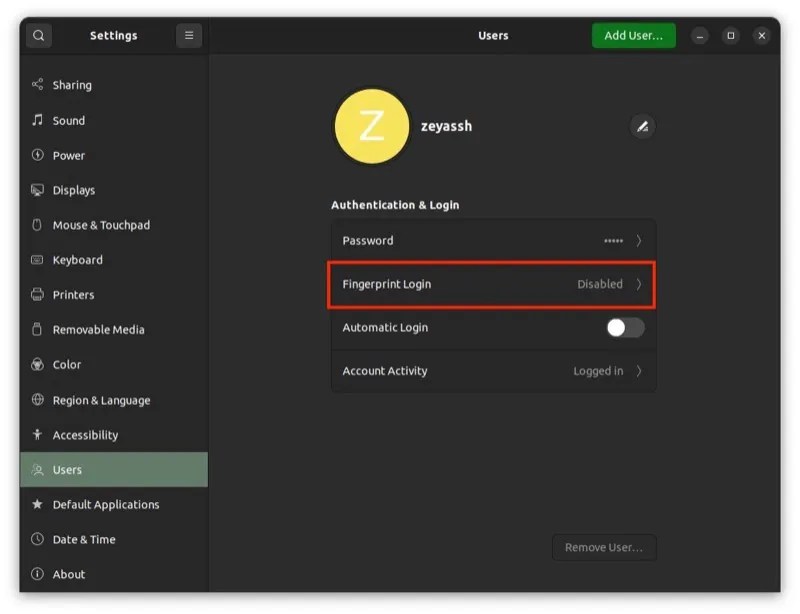The height and width of the screenshot is (614, 800).
Task: Open the hamburger menu in Settings
Action: (x=188, y=35)
